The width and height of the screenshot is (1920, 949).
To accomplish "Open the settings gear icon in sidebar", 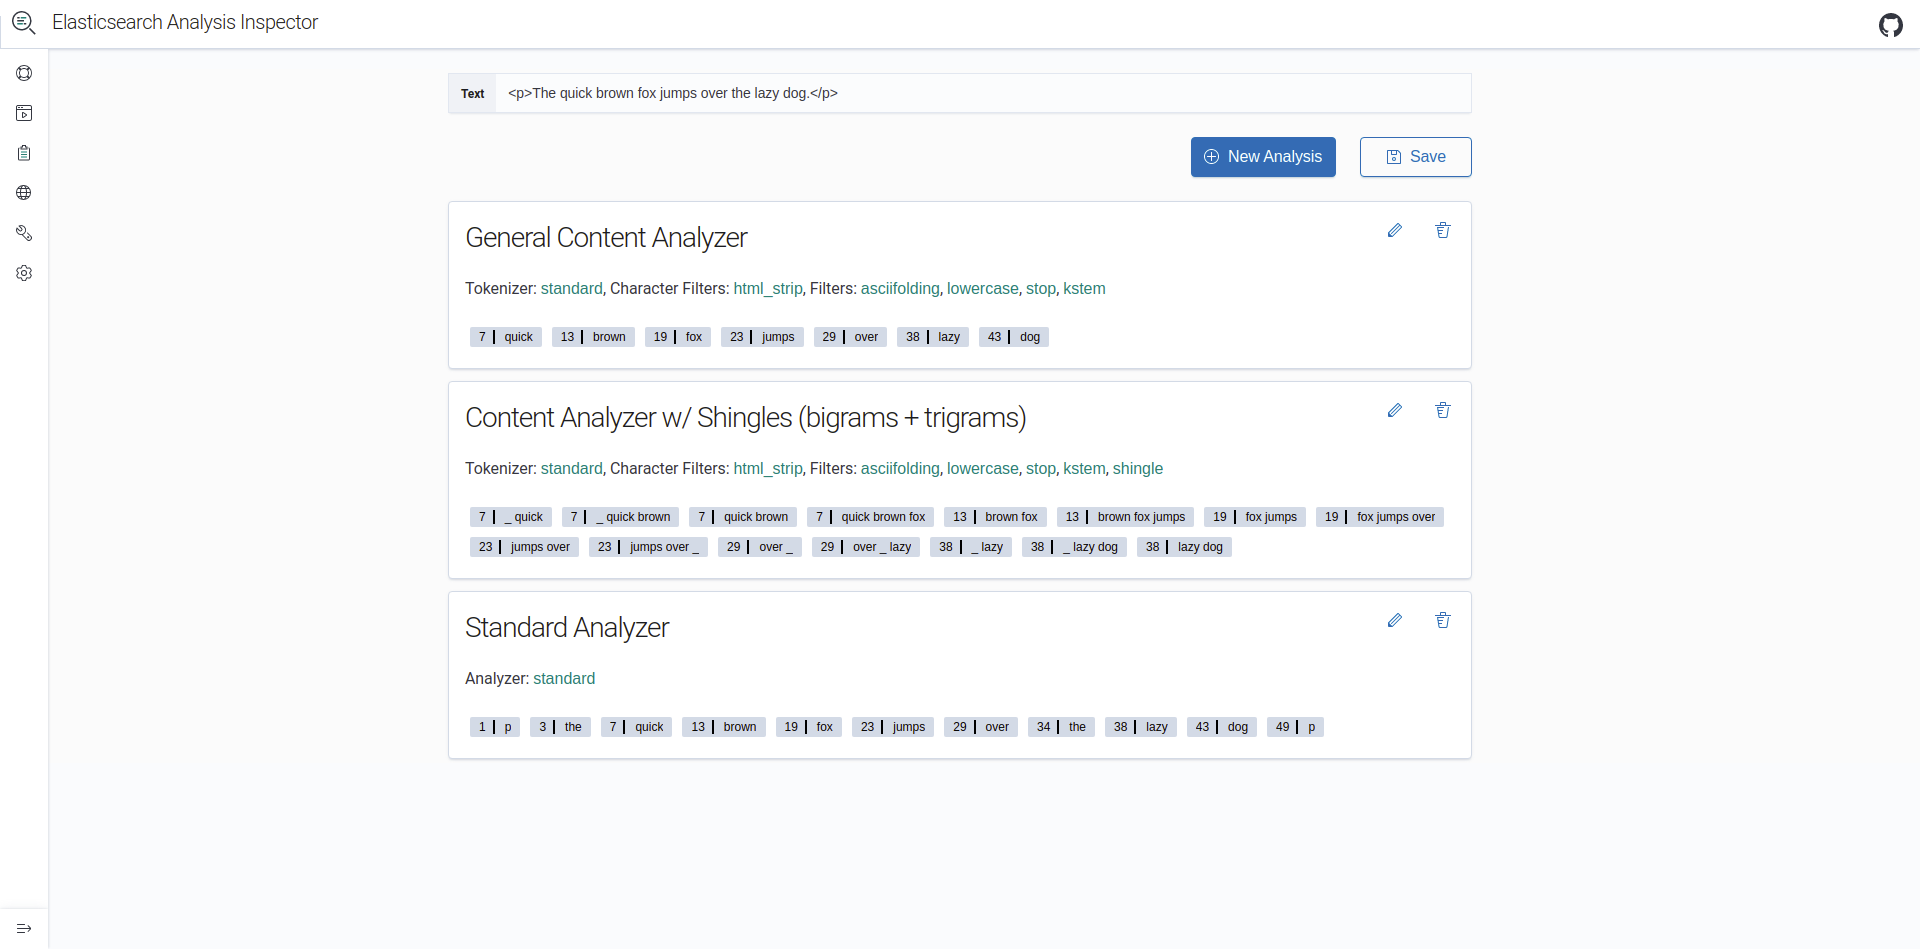I will [24, 273].
